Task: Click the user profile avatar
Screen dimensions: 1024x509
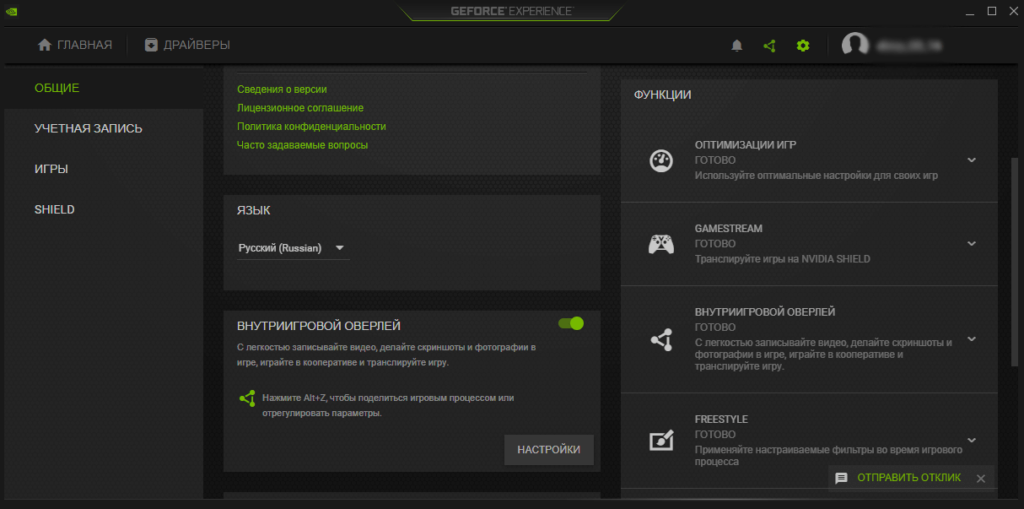Action: (855, 45)
